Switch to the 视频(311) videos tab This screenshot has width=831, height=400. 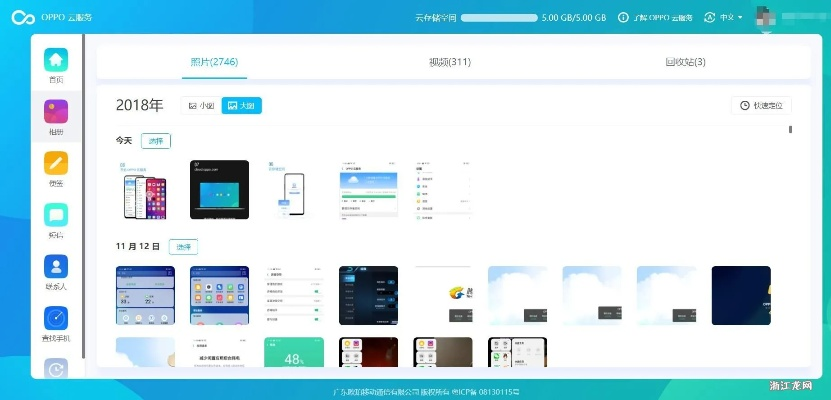(450, 62)
